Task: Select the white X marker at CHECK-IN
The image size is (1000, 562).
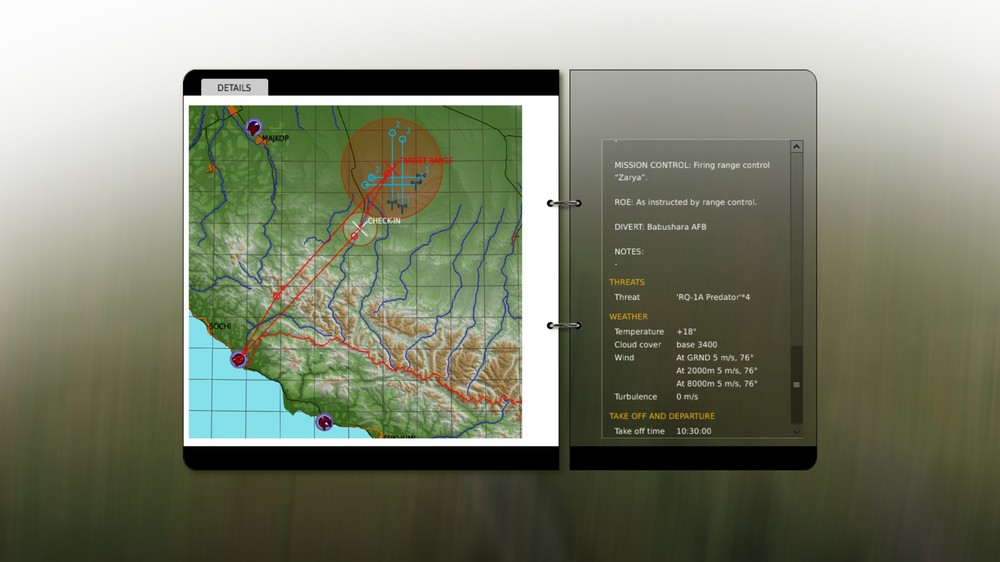Action: tap(360, 227)
